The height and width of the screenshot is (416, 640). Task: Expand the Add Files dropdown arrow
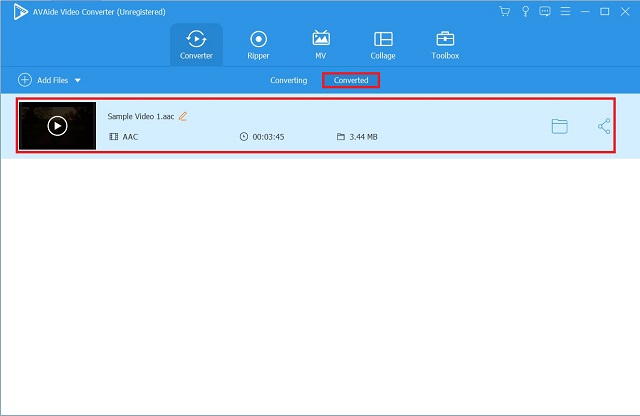point(78,80)
